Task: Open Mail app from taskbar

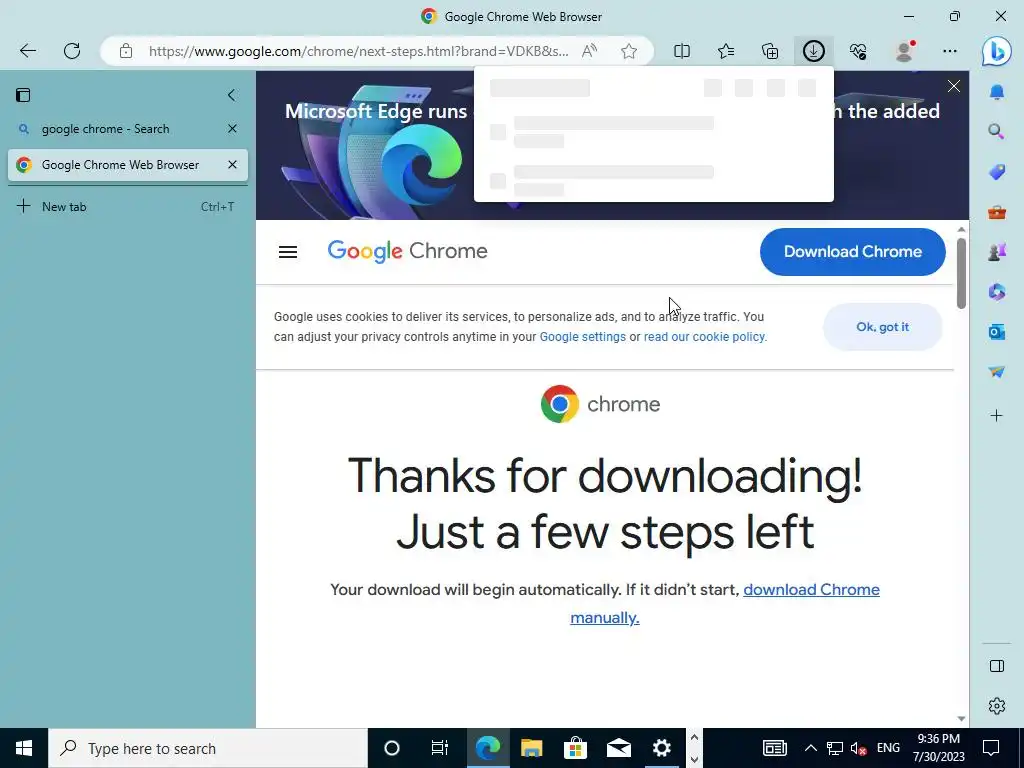Action: (x=618, y=748)
